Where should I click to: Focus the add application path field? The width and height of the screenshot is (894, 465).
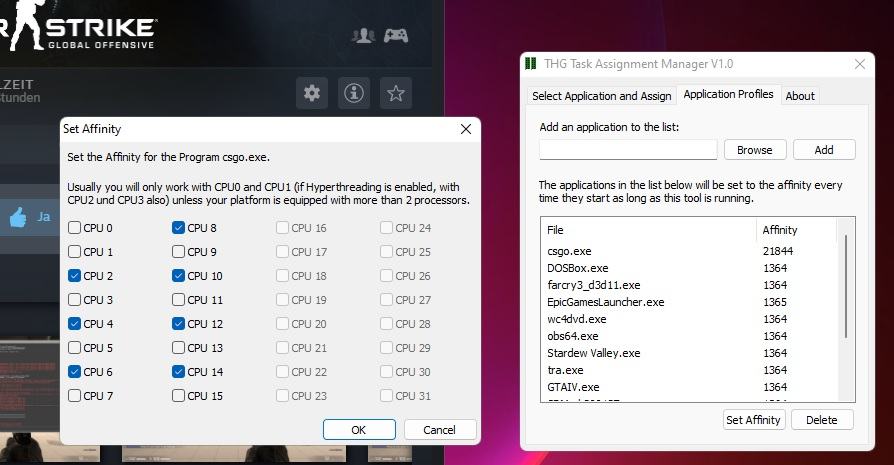pos(628,150)
